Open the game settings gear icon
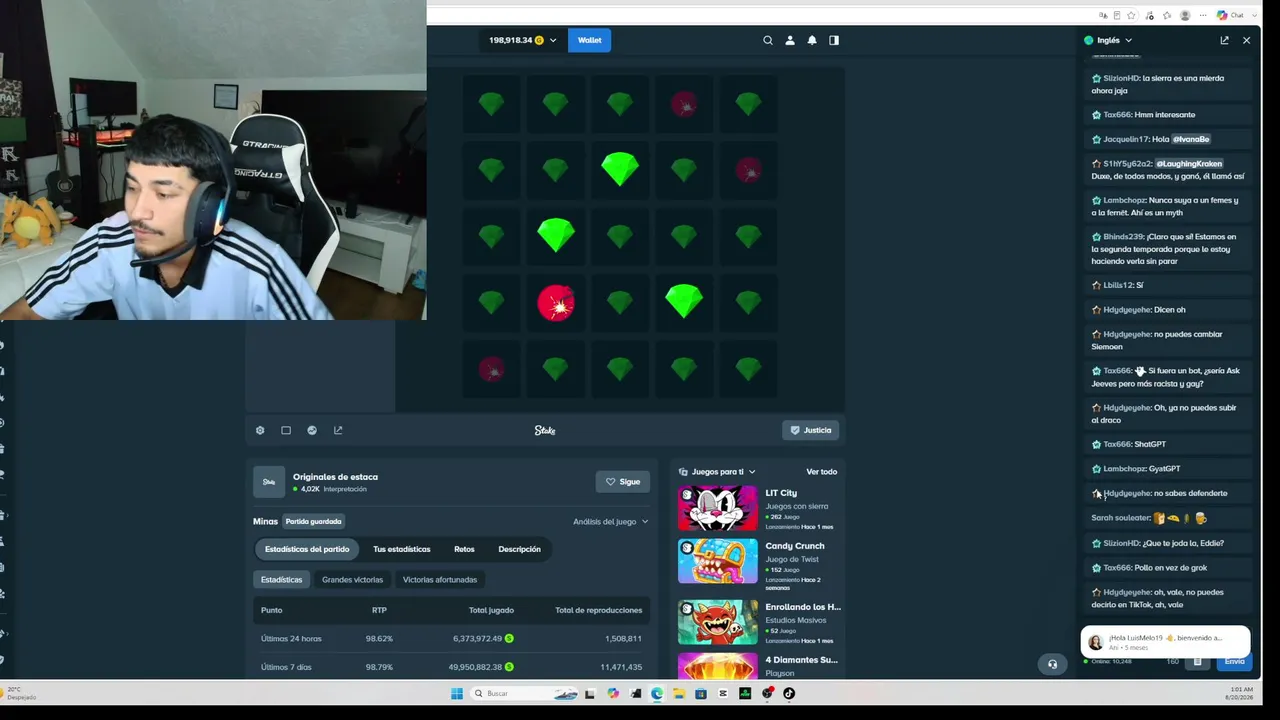 pos(260,430)
